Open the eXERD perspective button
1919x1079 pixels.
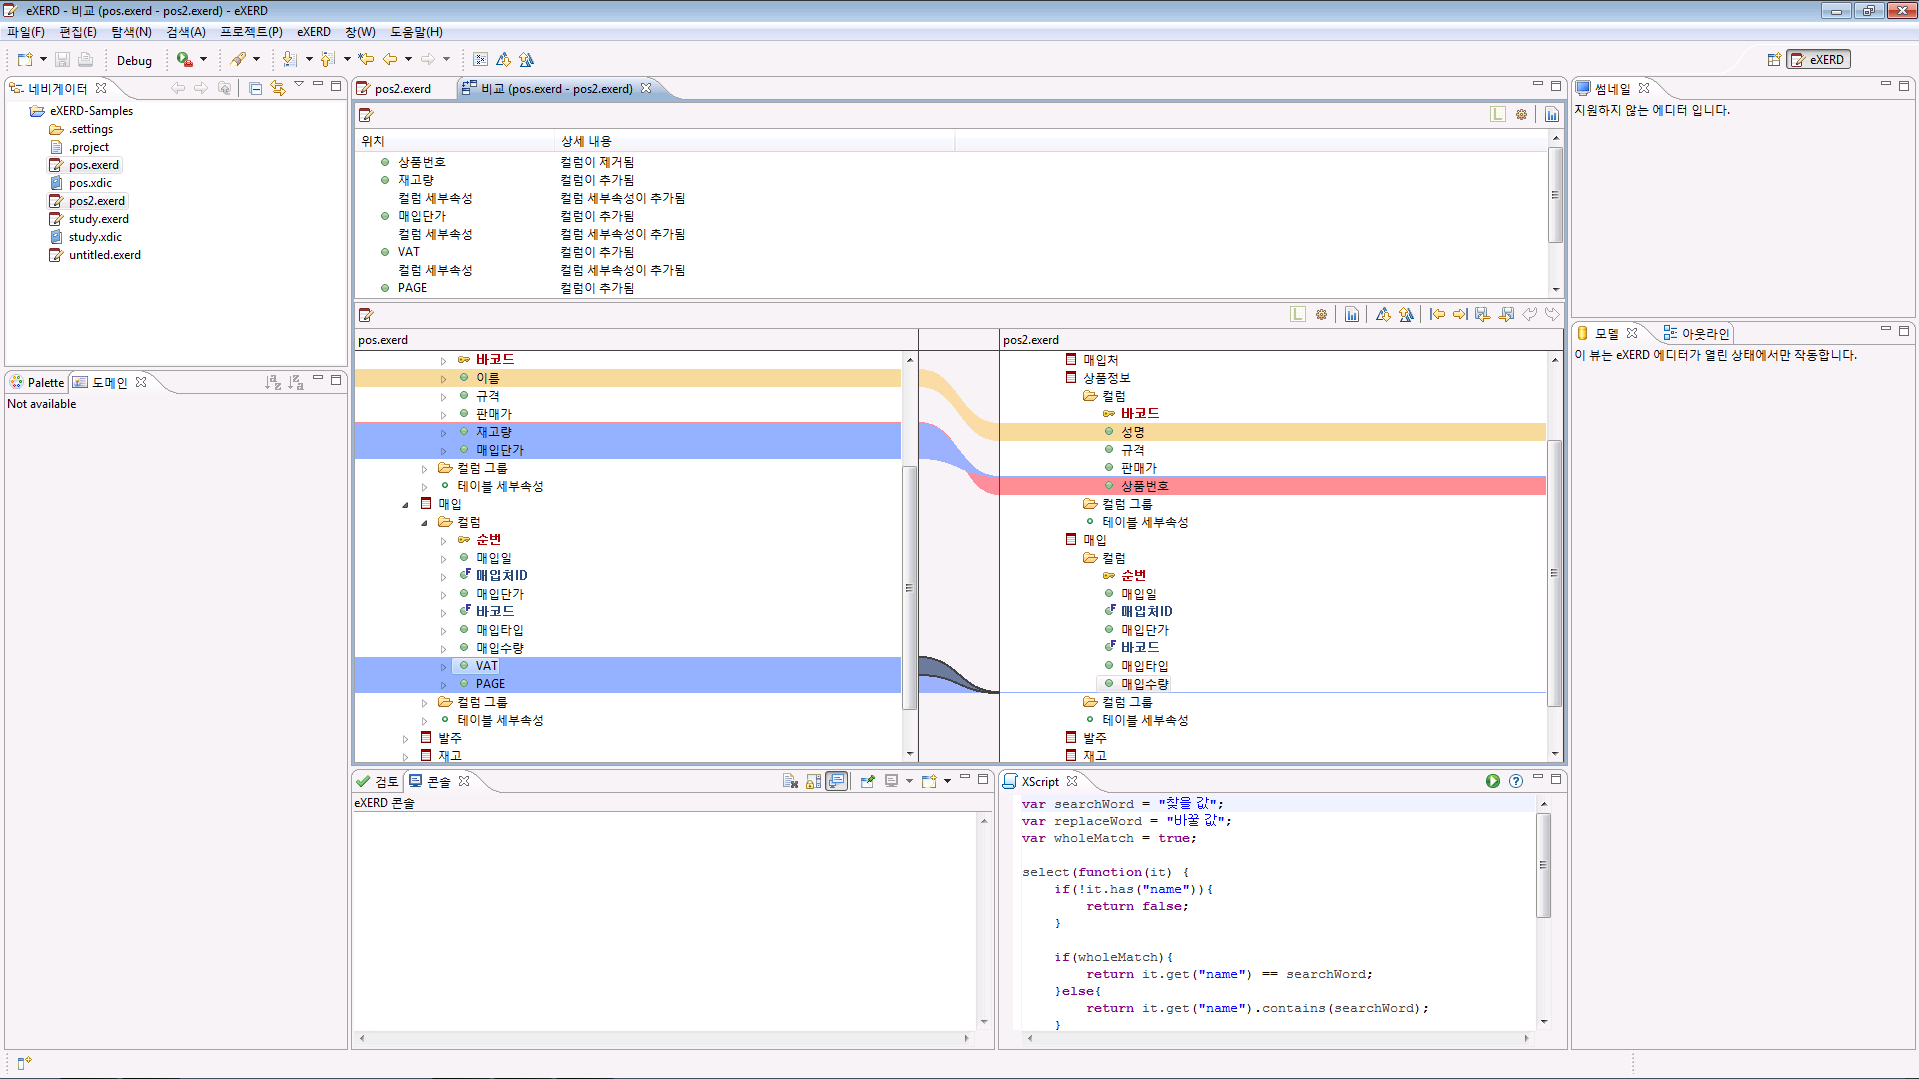tap(1818, 60)
